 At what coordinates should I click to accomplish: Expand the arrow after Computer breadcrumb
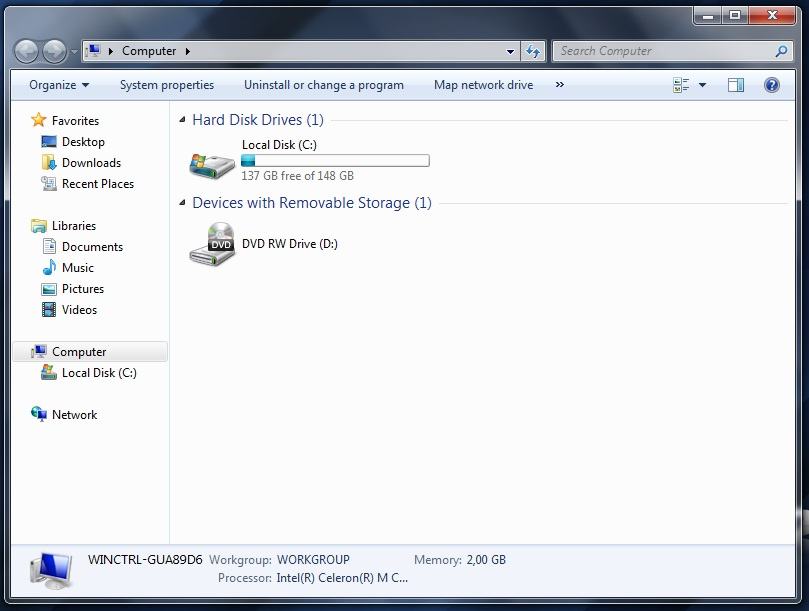188,51
